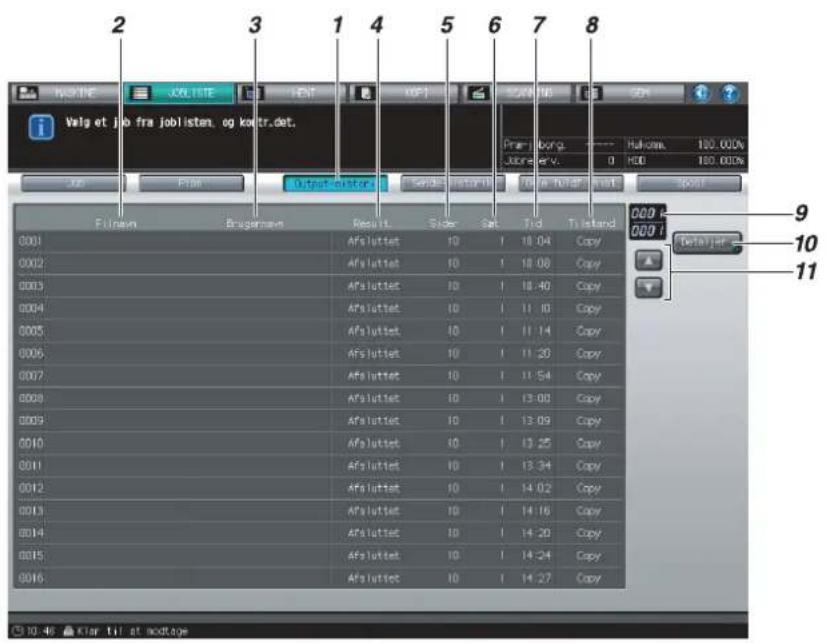The image size is (826, 643).
Task: Click the scroll up arrow button
Action: pos(648,260)
